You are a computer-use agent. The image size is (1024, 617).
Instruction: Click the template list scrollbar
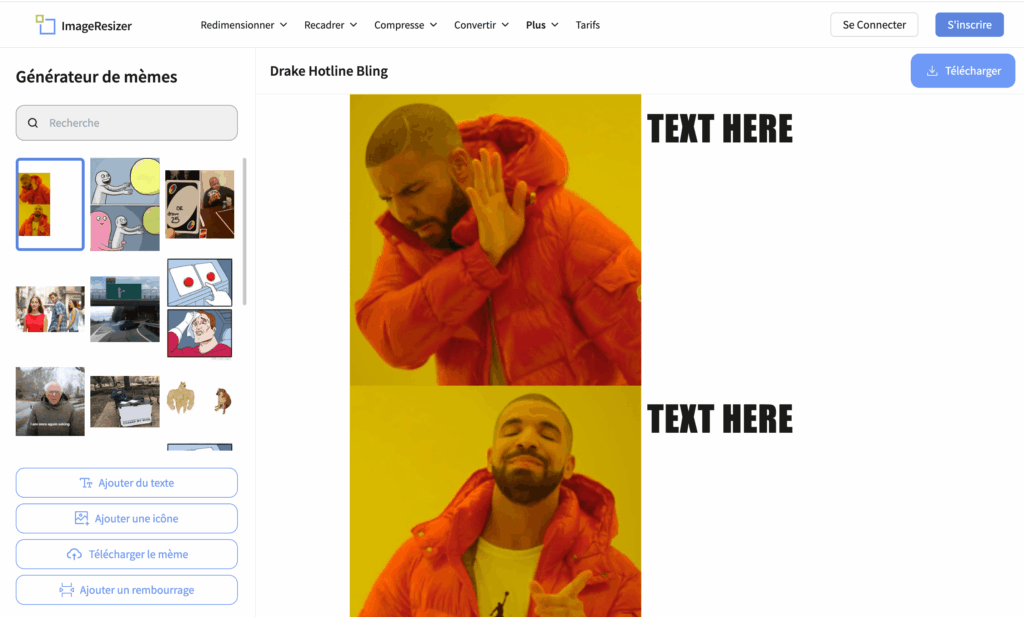pos(244,231)
